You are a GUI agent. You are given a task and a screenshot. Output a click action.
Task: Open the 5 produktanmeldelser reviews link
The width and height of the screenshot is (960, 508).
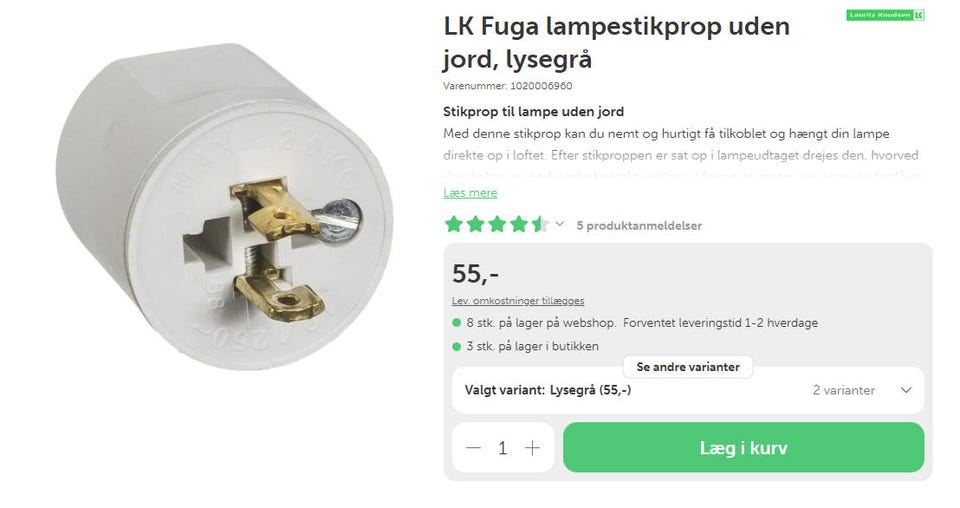tap(639, 225)
